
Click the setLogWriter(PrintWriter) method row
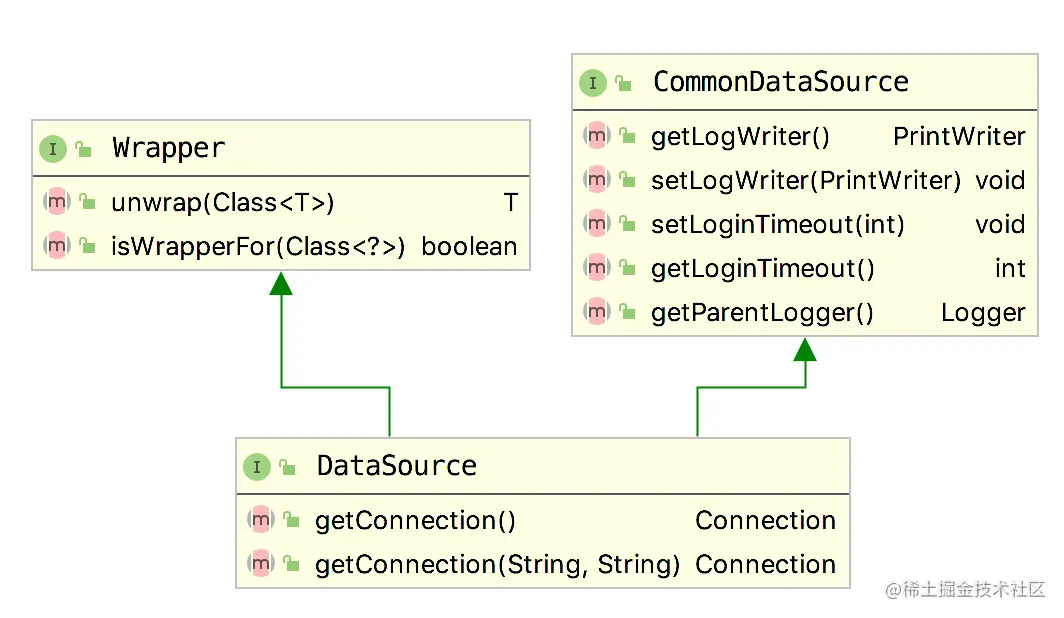805,180
